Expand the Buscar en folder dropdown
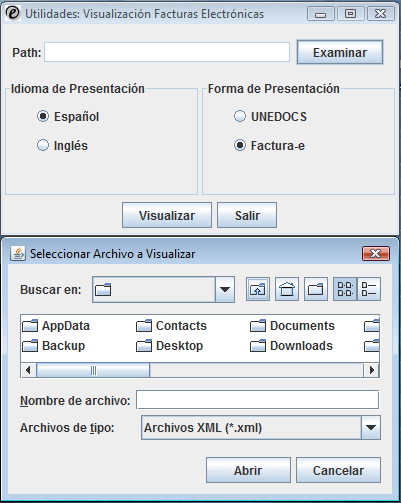Viewport: 401px width, 503px height. point(225,289)
